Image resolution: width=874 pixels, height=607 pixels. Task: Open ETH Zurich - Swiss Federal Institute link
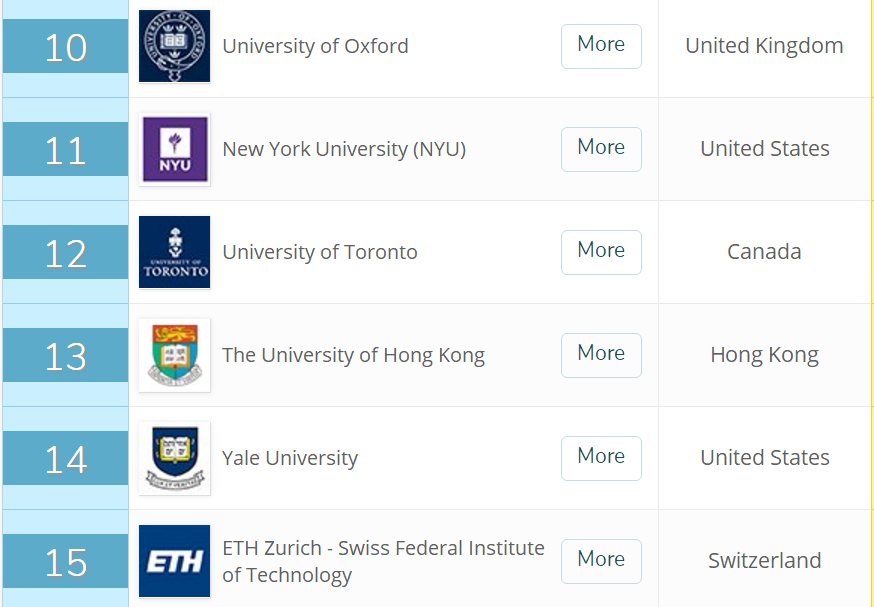tap(383, 561)
